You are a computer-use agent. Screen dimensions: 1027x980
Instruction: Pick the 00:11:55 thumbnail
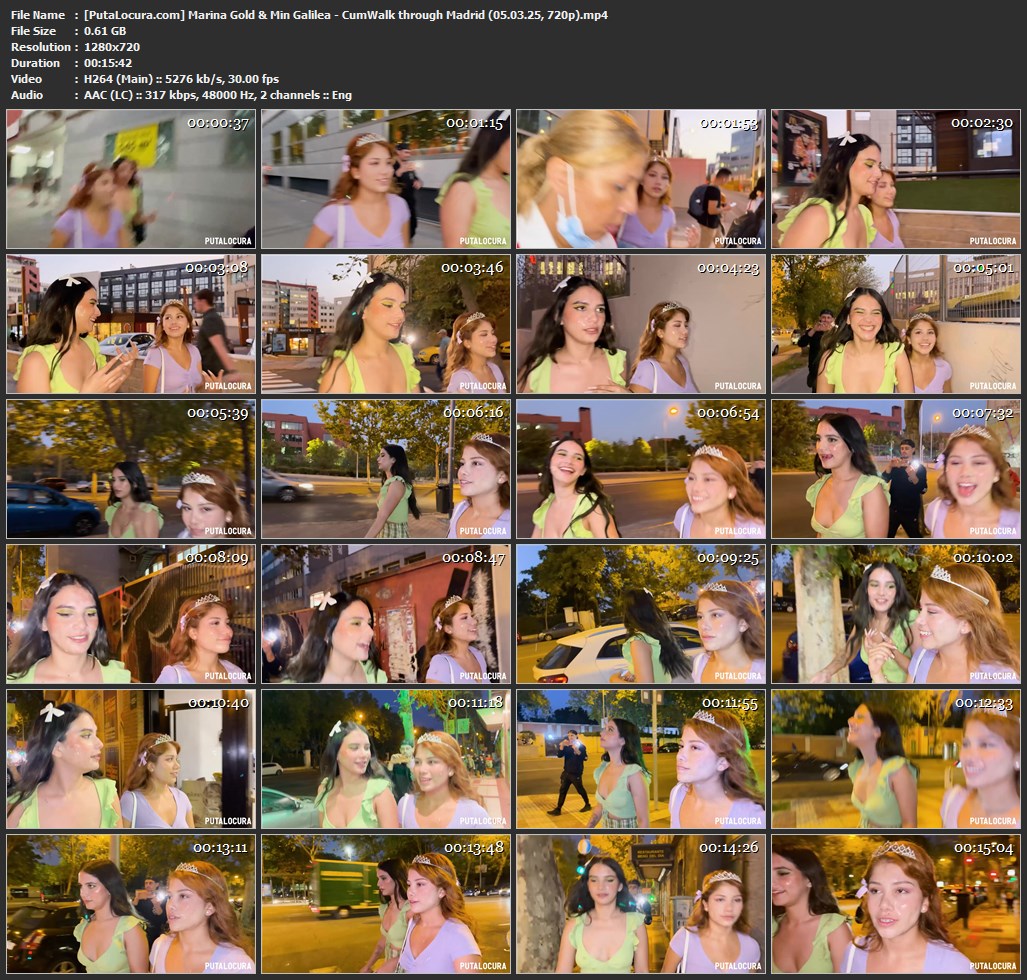pos(641,759)
